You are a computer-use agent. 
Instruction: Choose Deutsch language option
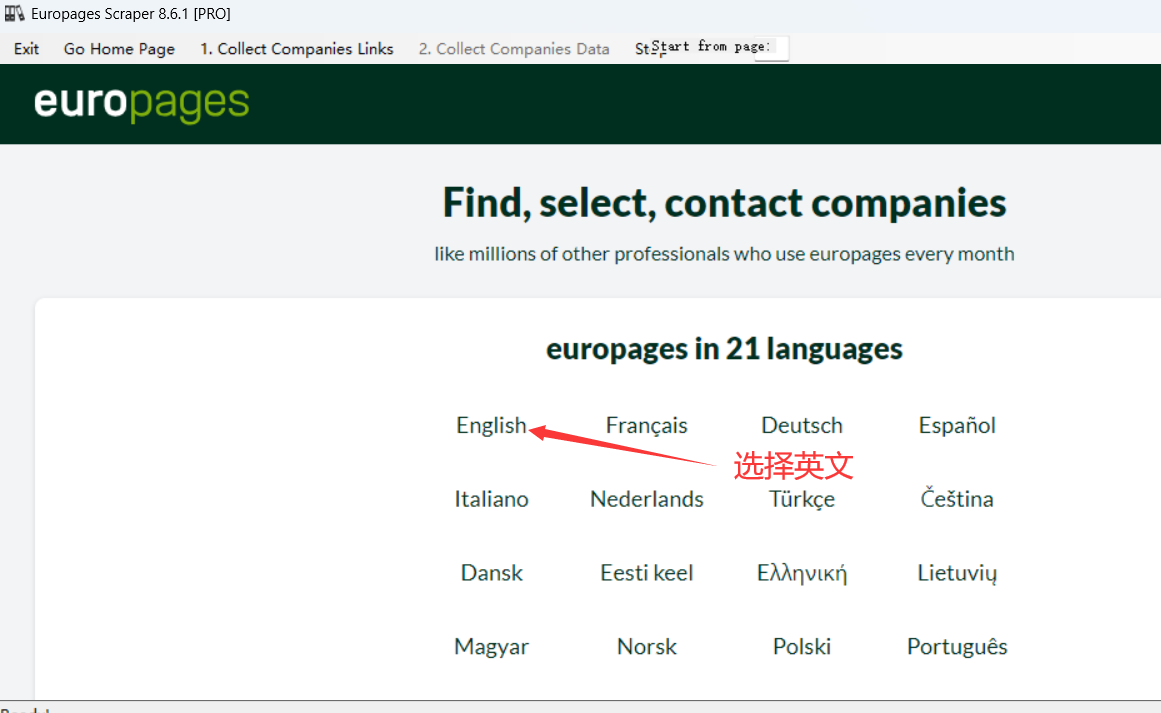point(801,425)
